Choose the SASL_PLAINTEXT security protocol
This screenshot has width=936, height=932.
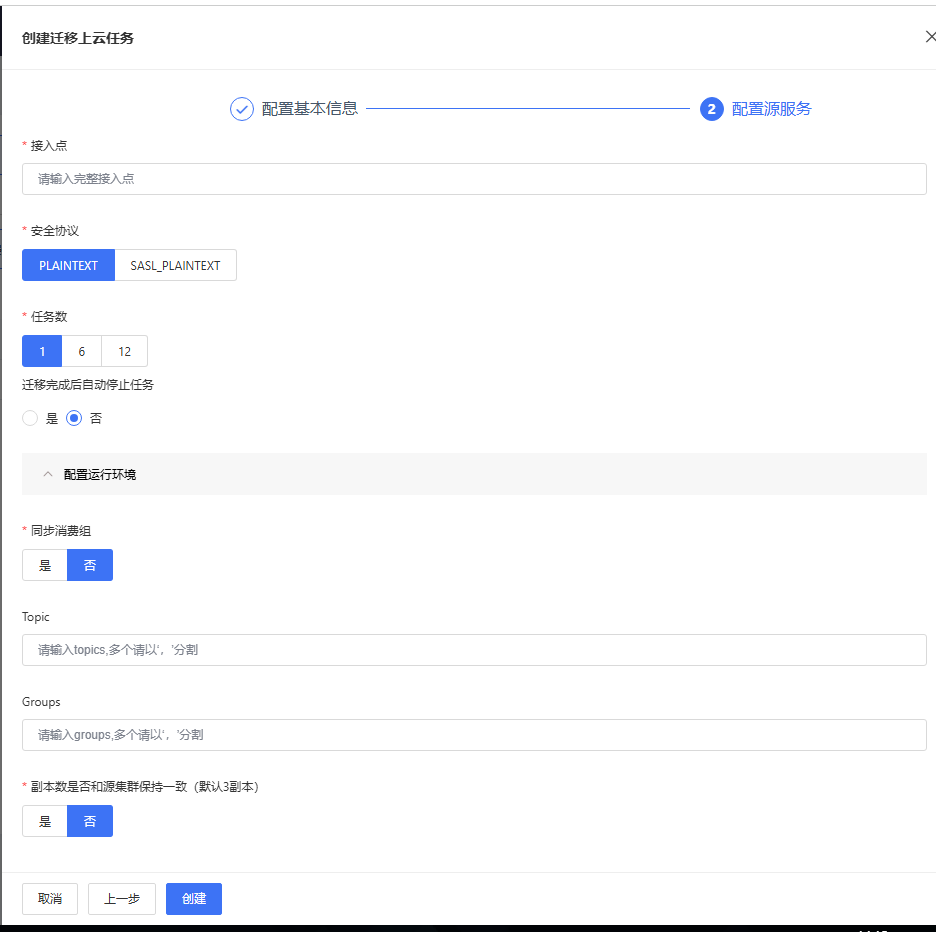pyautogui.click(x=176, y=265)
